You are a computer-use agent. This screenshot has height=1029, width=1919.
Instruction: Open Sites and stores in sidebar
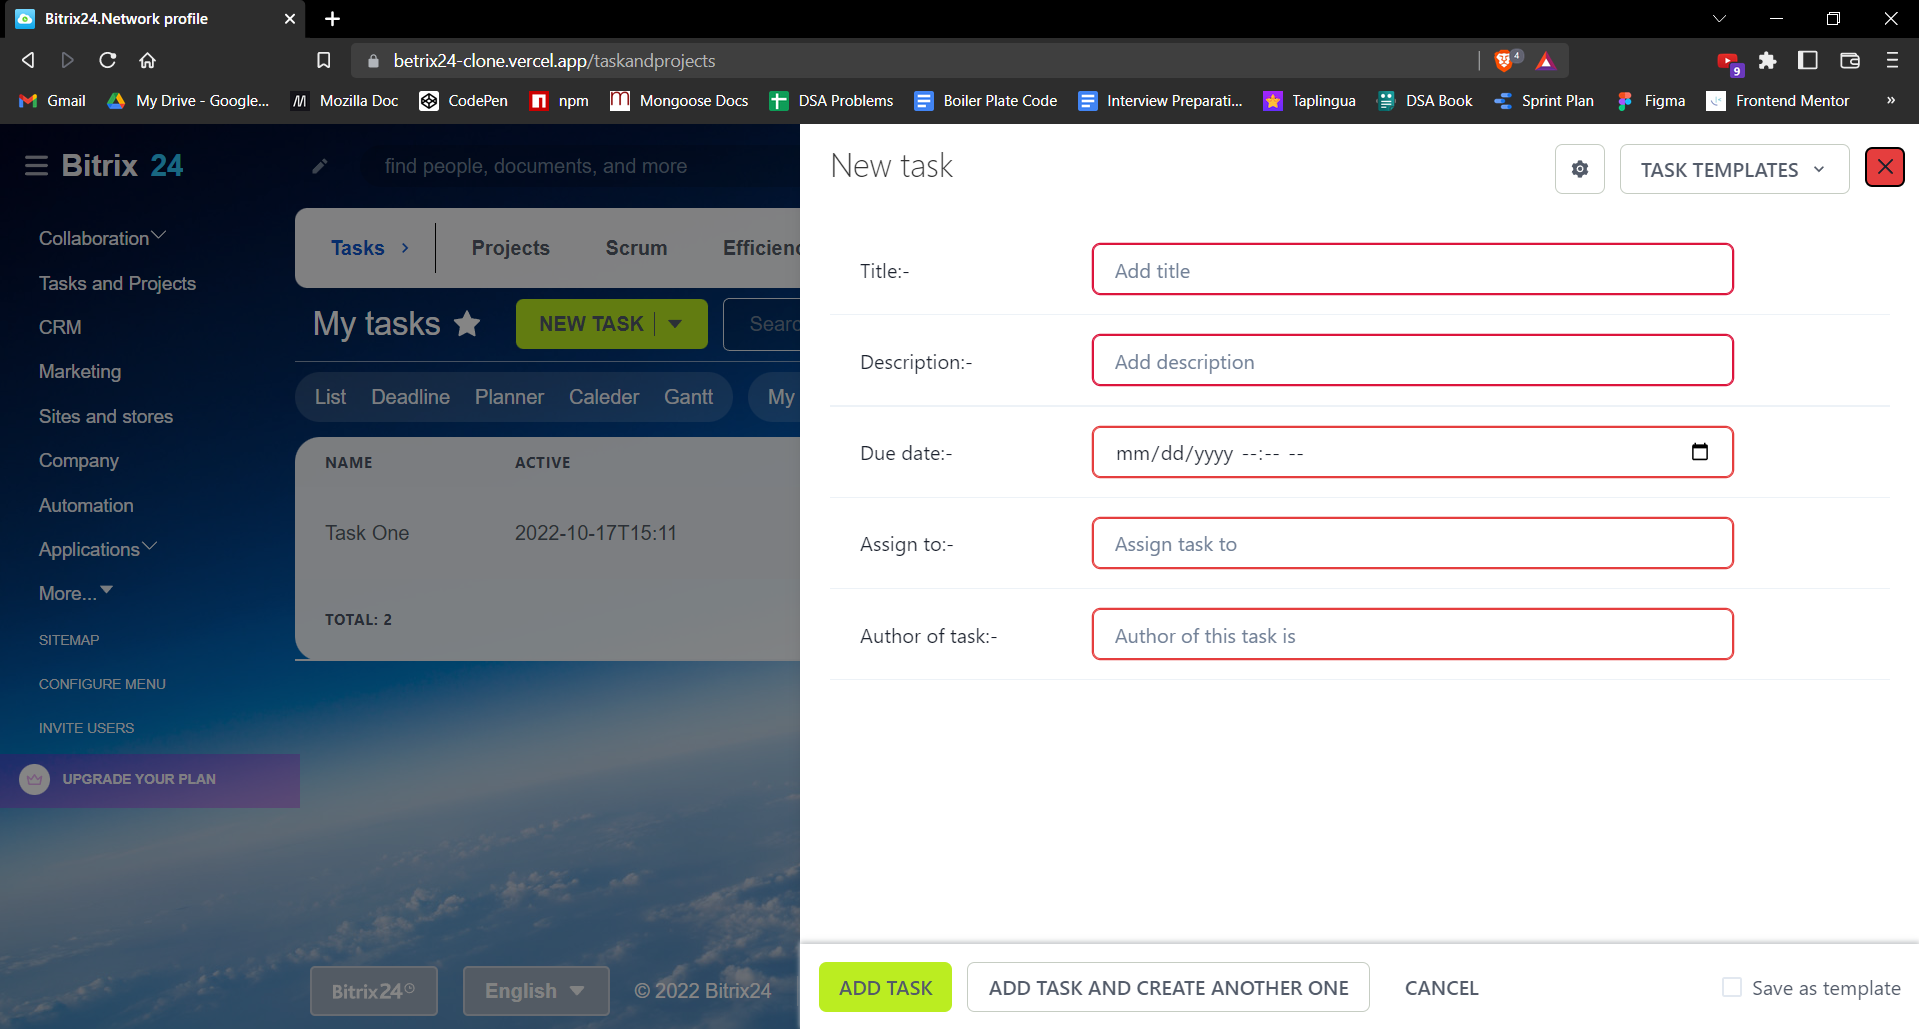point(106,416)
